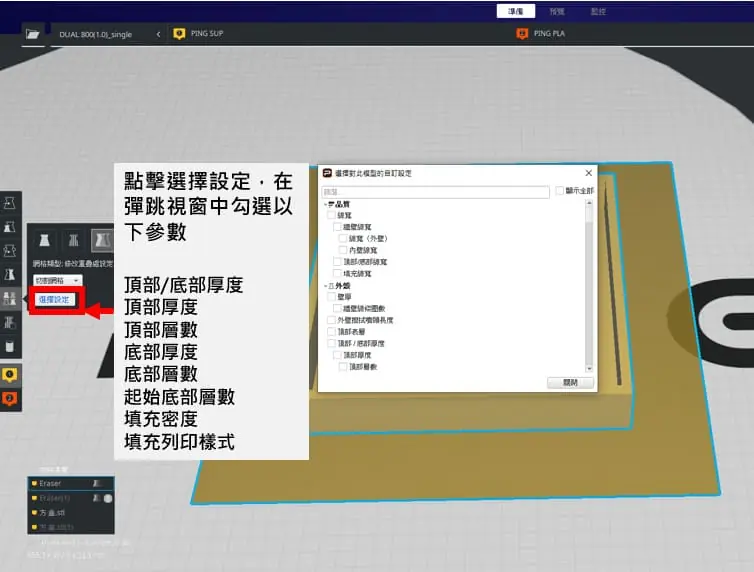Click the white circle on Eraser(1) row
Image resolution: width=754 pixels, height=572 pixels.
tap(108, 498)
